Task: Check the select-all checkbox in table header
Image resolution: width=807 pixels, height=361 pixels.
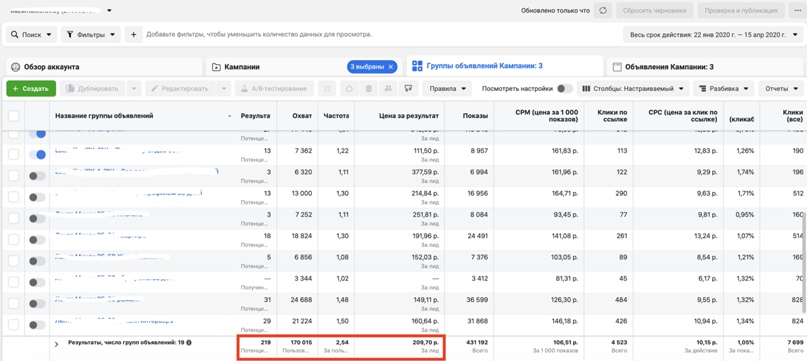Action: [x=13, y=116]
